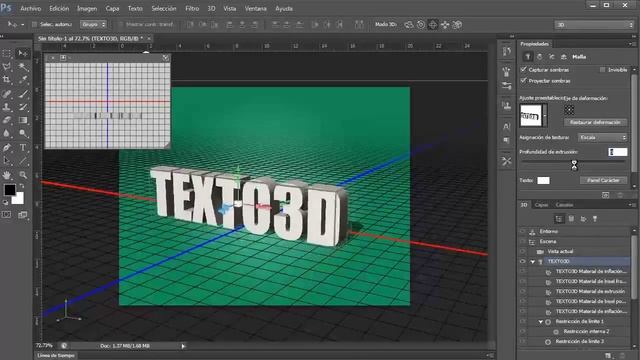Select the Eyedropper tool

click(22, 80)
